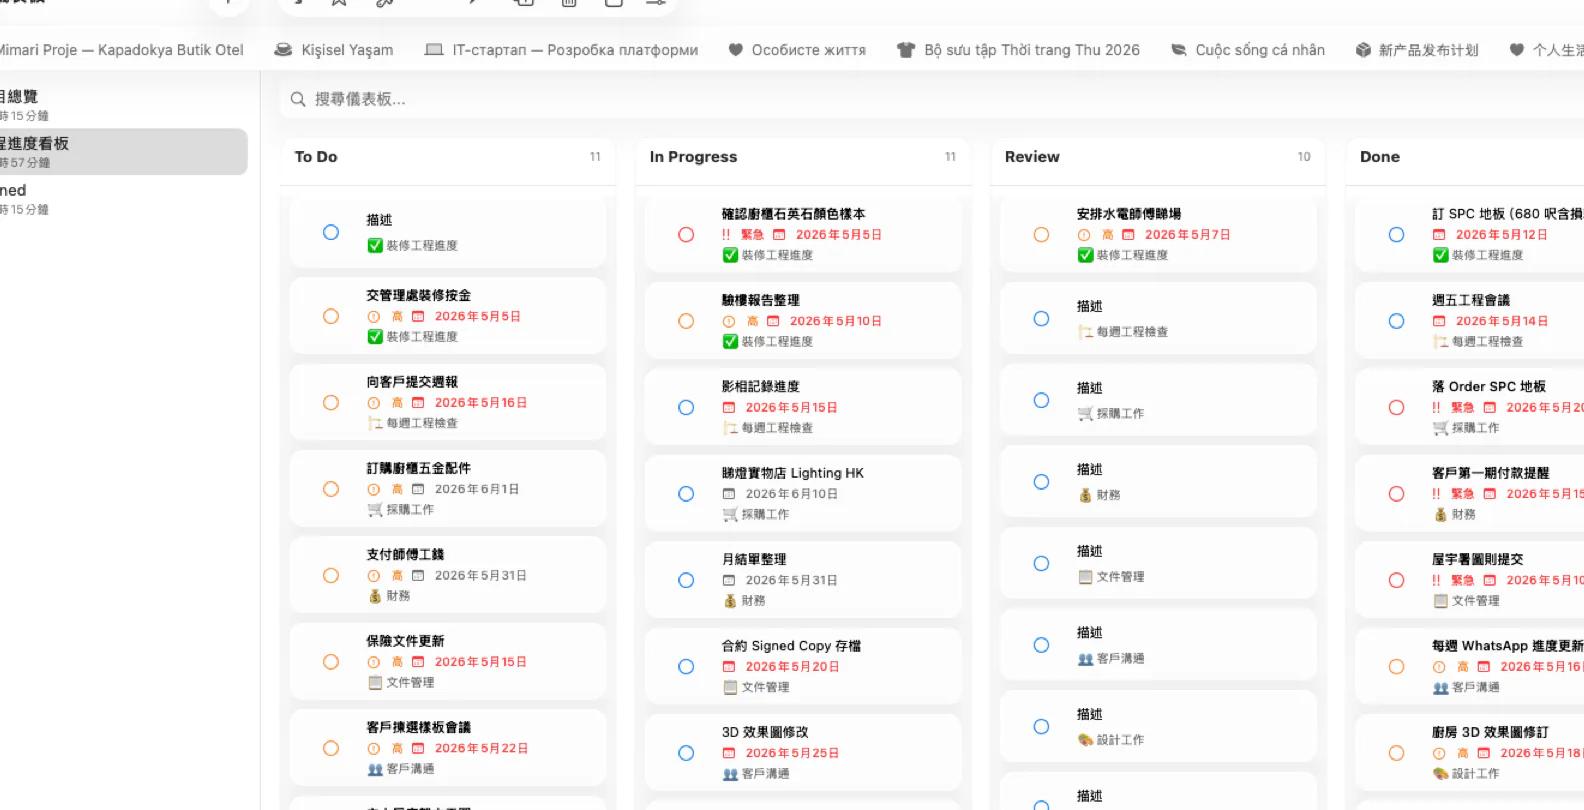Mark 影相記錄進度 task as done
This screenshot has height=810, width=1584.
(686, 408)
